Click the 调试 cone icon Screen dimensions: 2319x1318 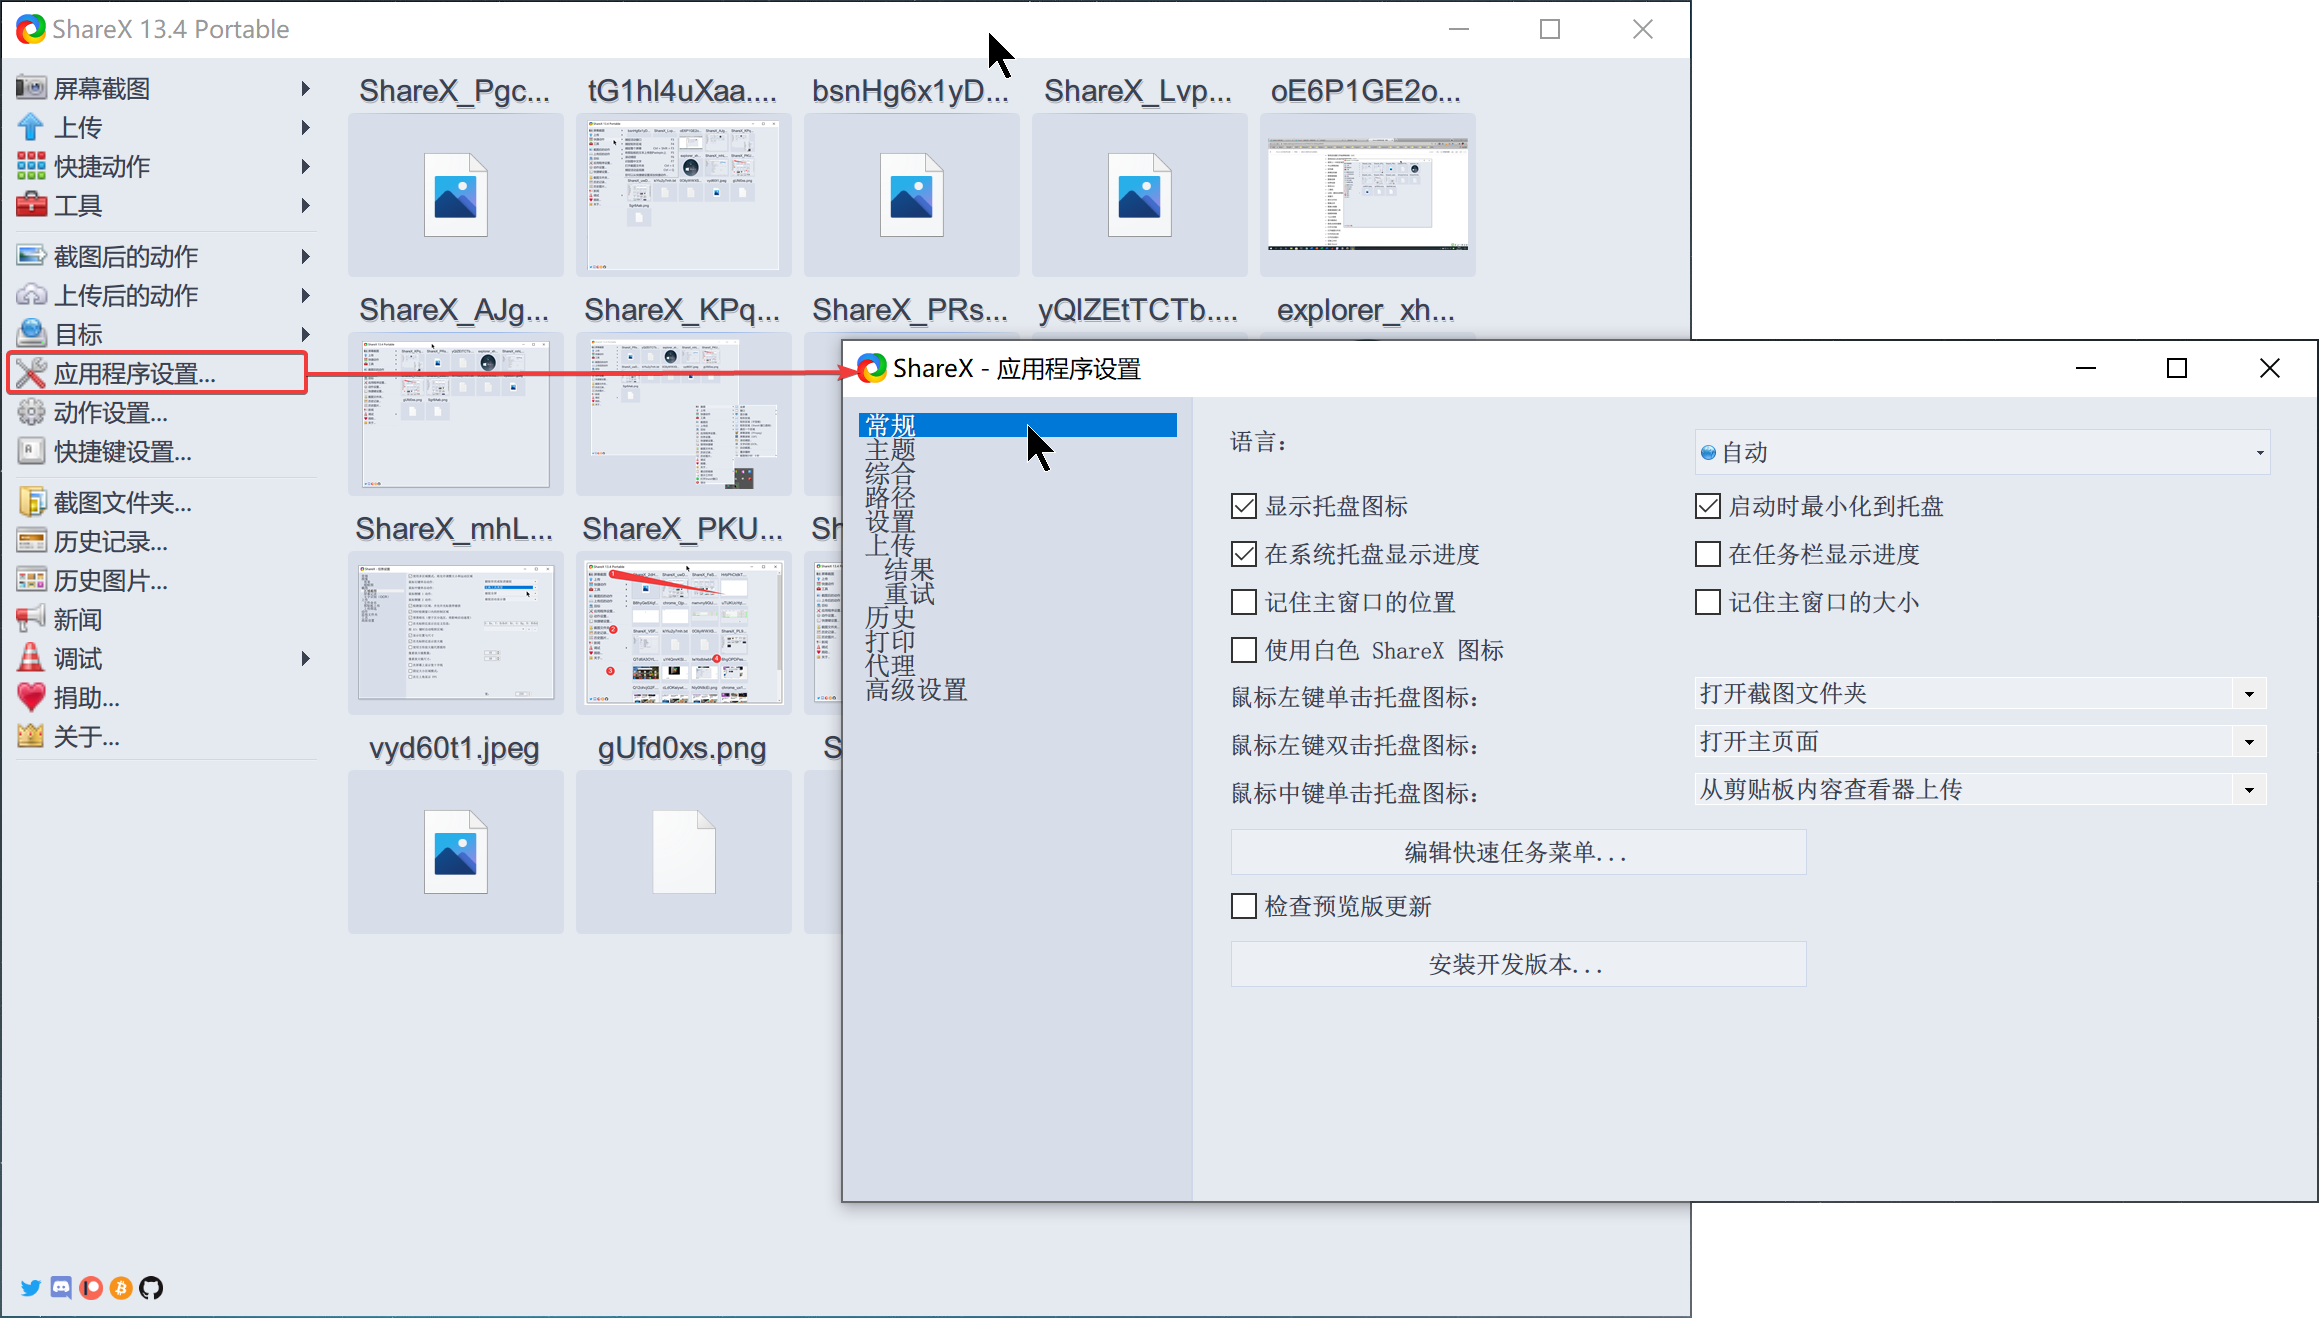pyautogui.click(x=31, y=658)
